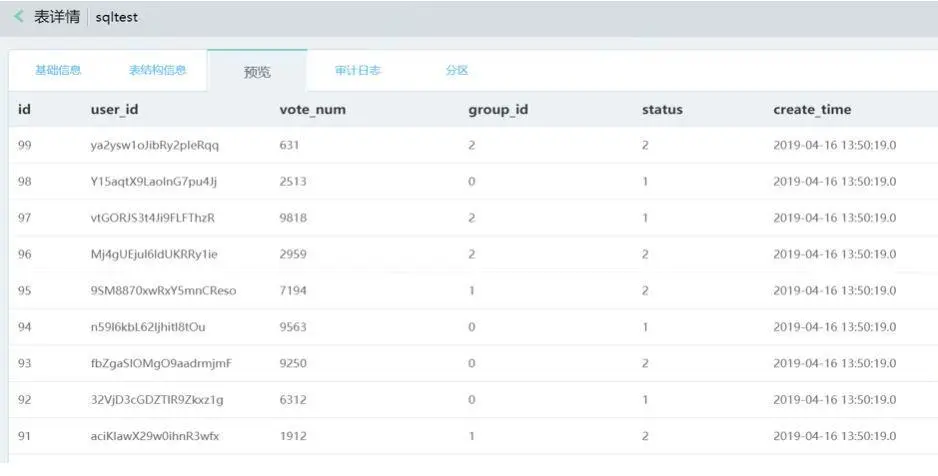Select the 预览 tab

click(x=257, y=72)
